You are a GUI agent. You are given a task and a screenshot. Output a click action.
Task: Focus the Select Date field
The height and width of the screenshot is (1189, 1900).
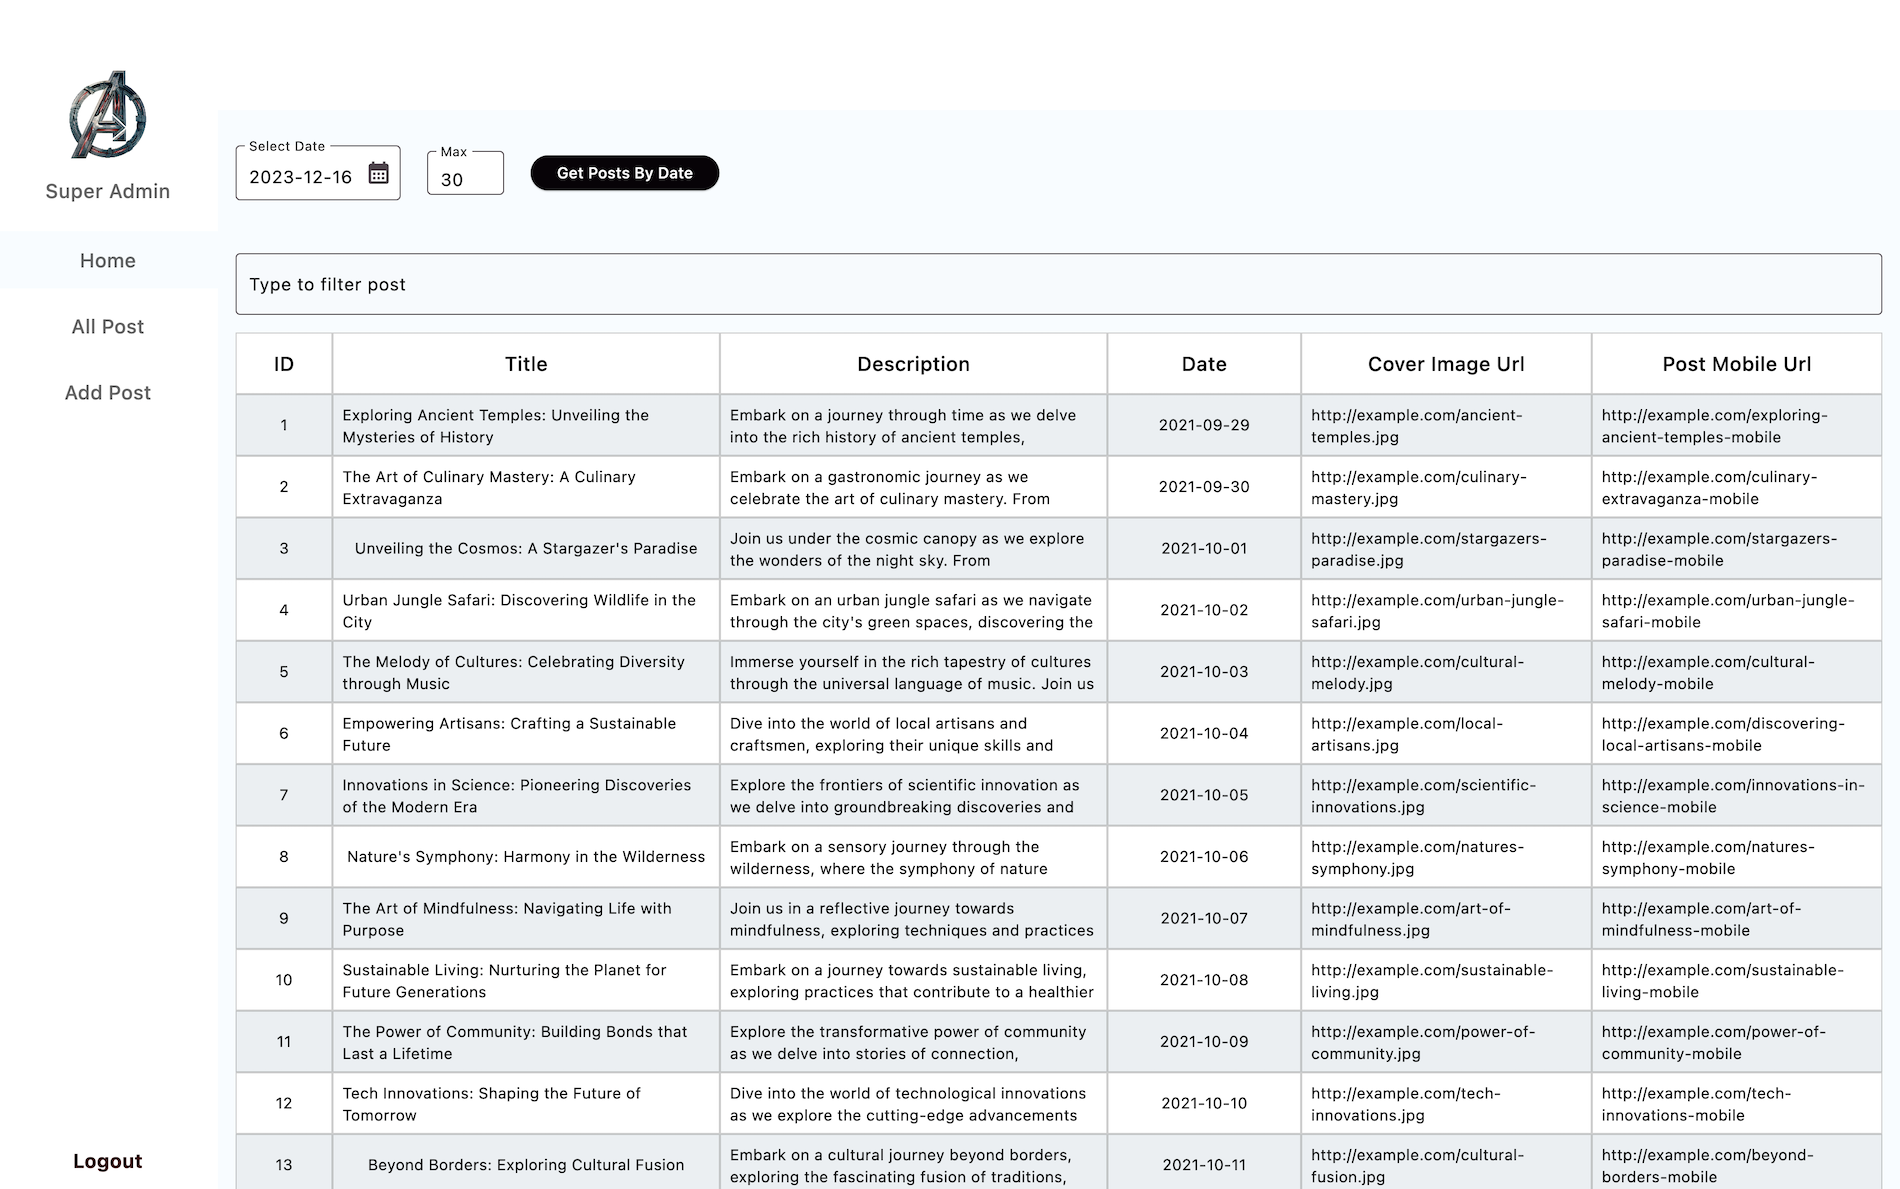318,173
